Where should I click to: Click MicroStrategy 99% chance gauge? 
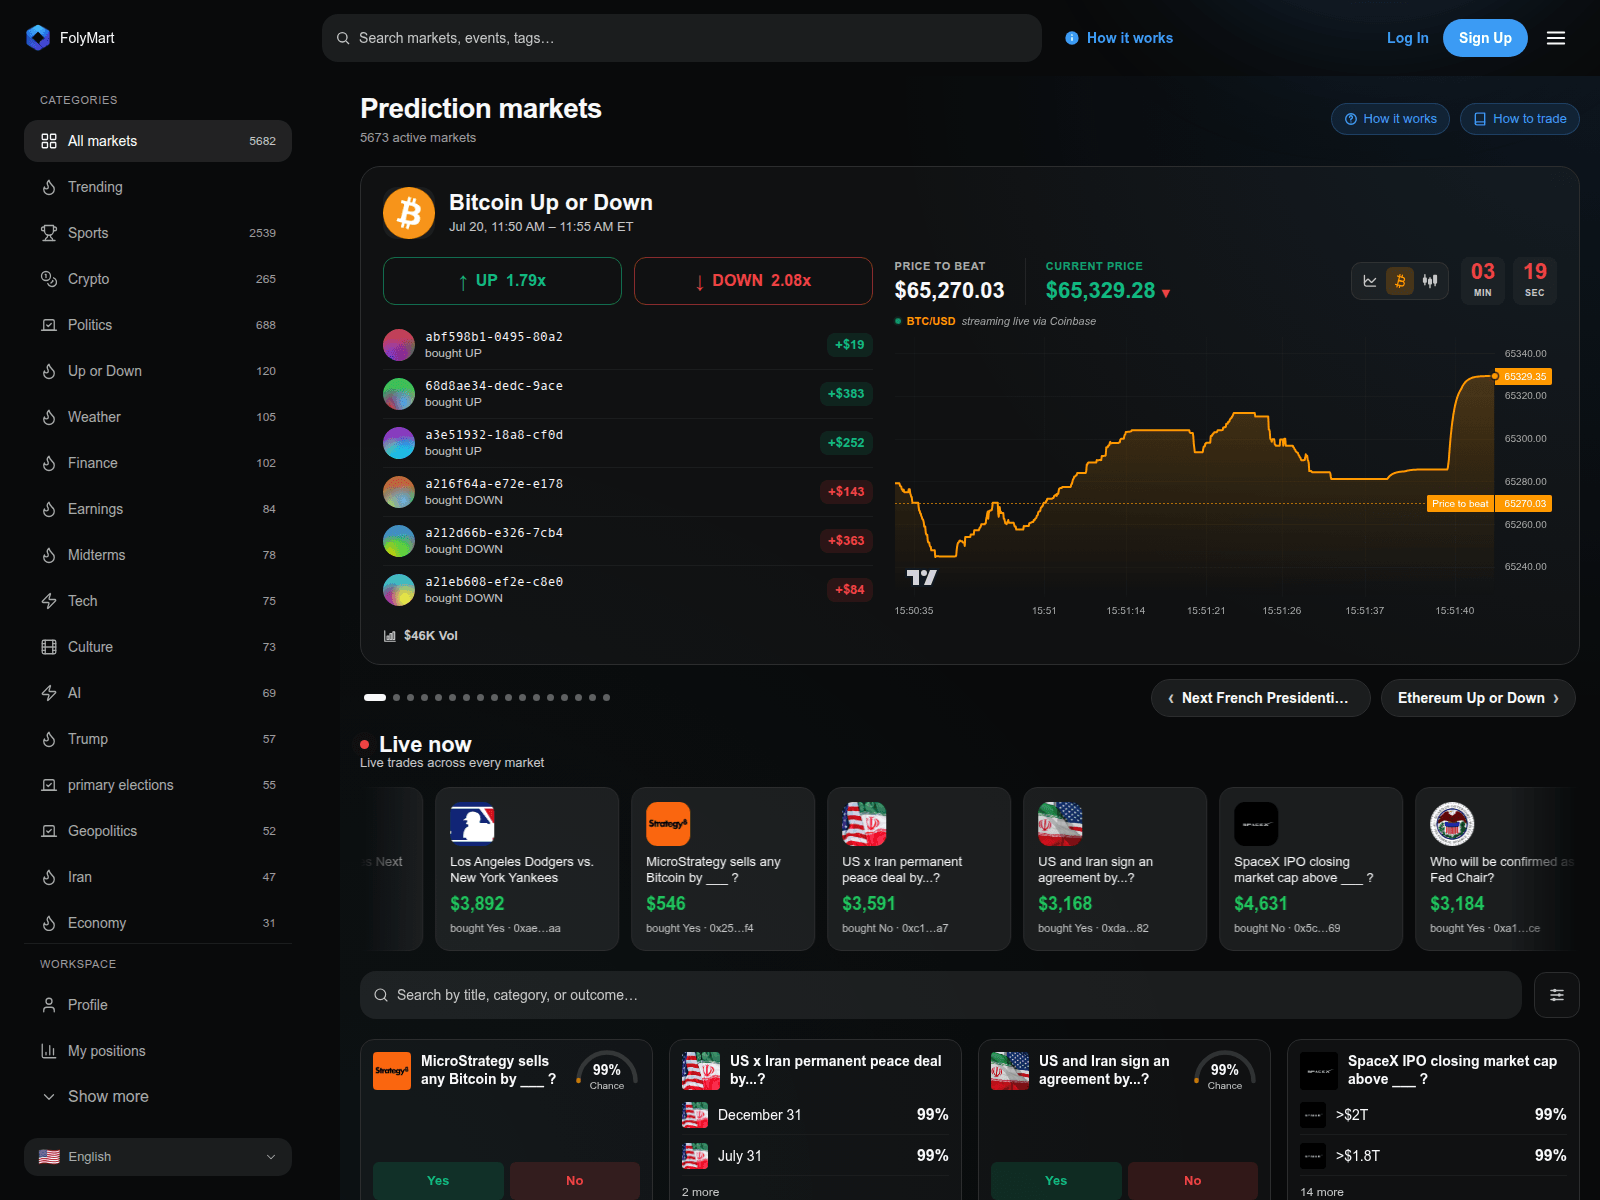click(x=607, y=1072)
